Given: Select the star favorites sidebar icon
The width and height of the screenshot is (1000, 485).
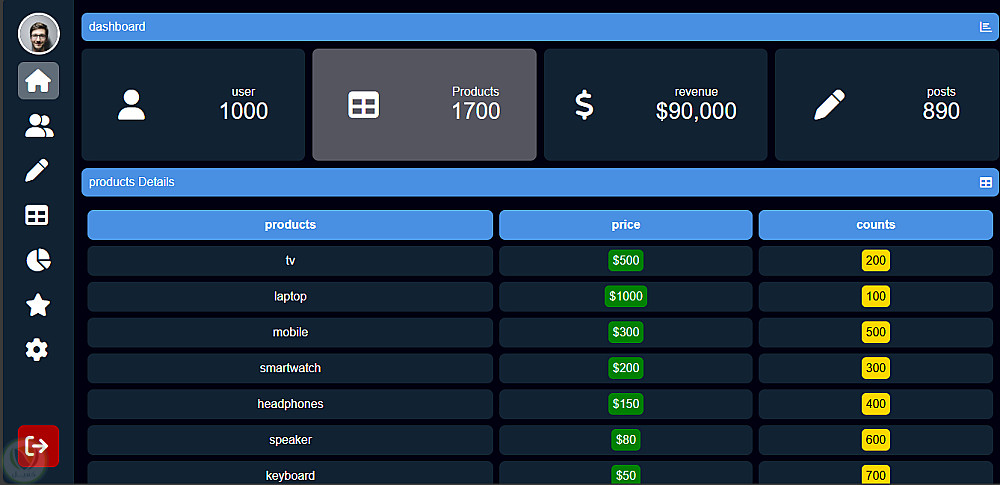Looking at the screenshot, I should coord(38,305).
